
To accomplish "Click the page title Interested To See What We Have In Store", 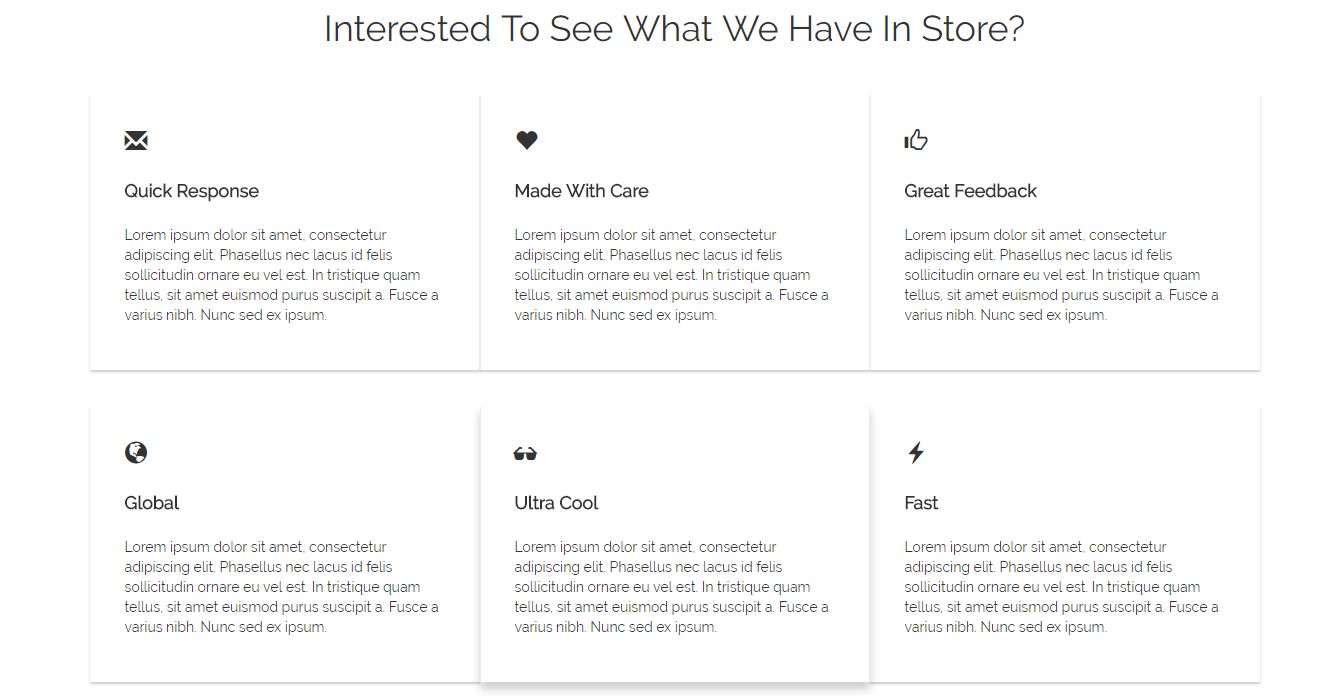I will (674, 28).
